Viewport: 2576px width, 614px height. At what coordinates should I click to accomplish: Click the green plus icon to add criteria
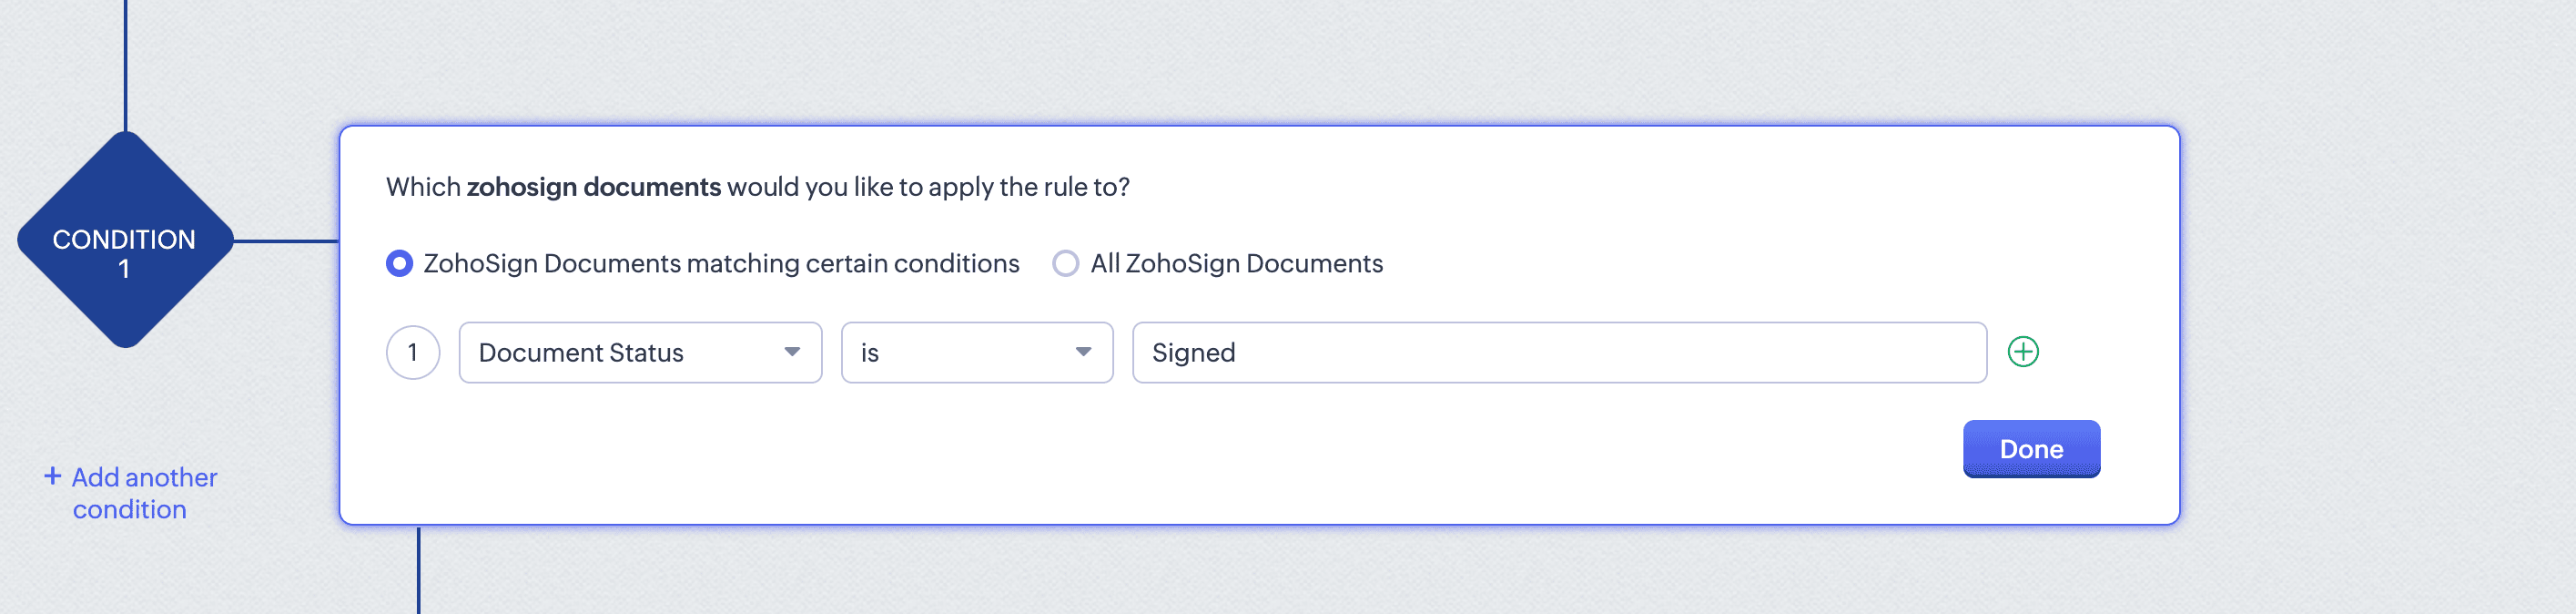(2022, 352)
